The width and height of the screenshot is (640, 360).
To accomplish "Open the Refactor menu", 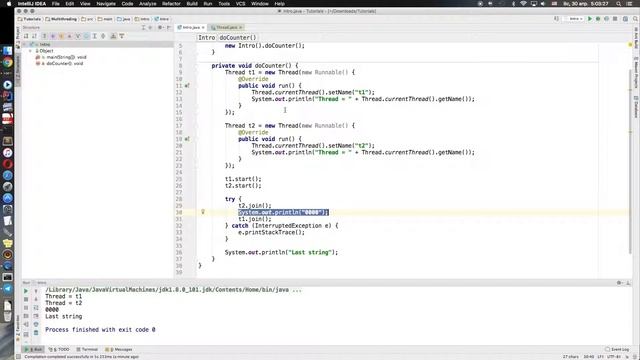I will pos(171,4).
